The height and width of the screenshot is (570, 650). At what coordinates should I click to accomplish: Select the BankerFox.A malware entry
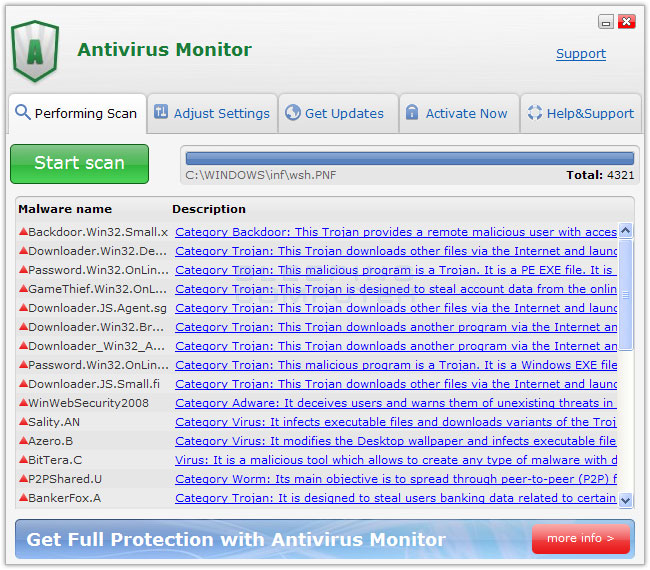point(65,498)
